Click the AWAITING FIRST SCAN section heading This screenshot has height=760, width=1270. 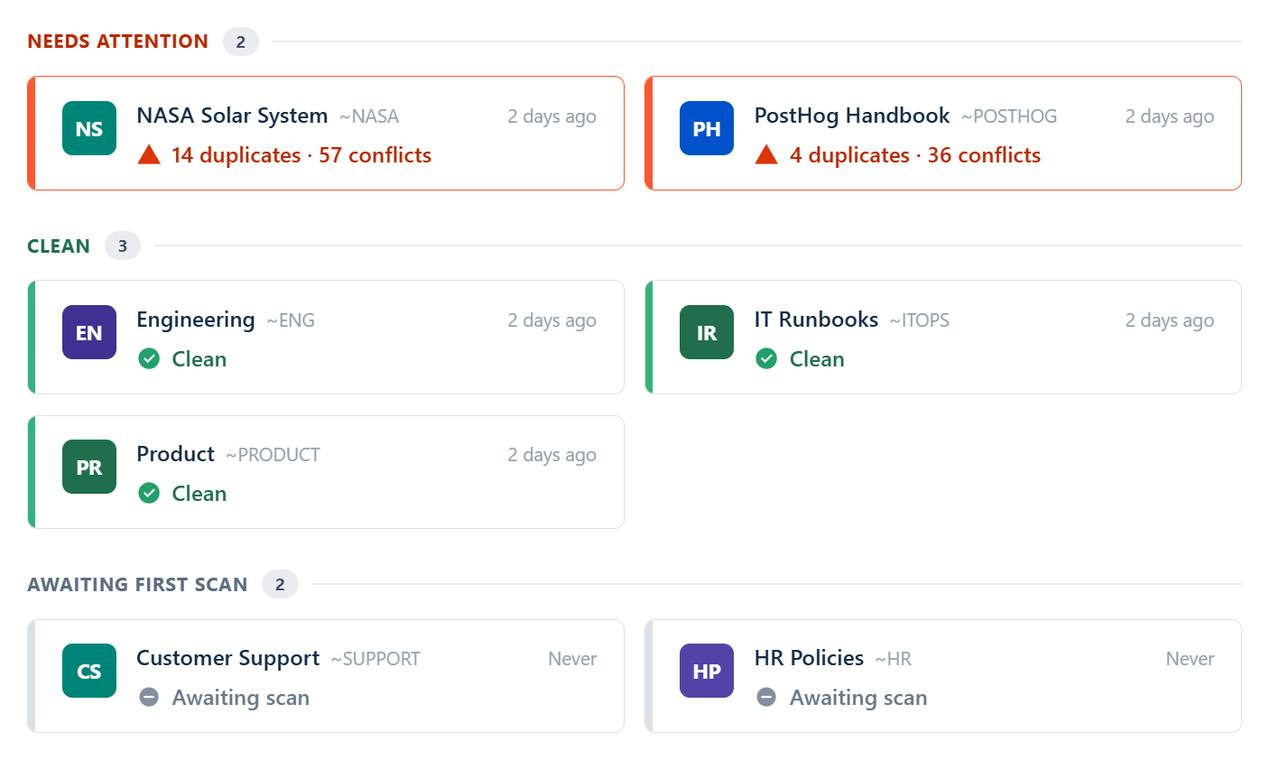[x=137, y=584]
